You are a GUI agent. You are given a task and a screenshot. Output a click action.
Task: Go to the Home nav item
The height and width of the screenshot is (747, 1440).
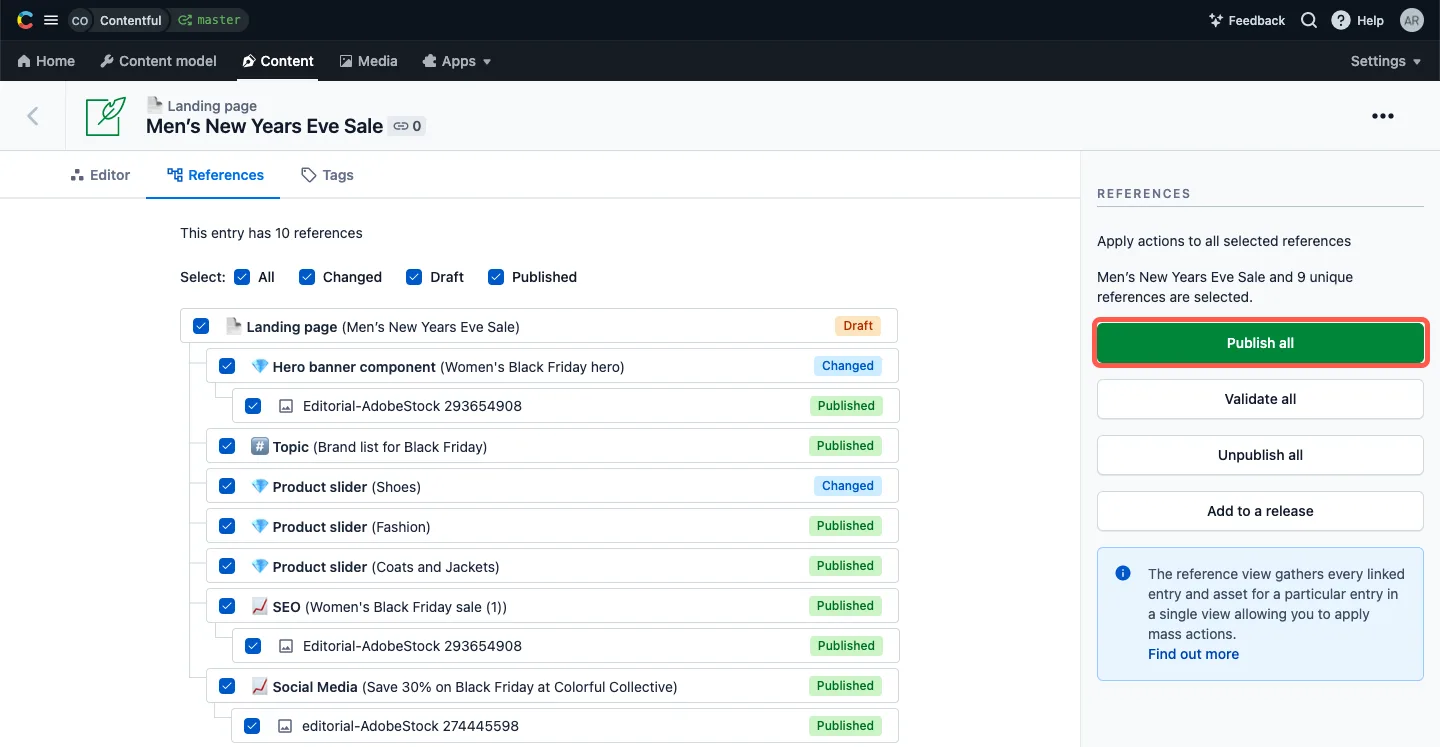pyautogui.click(x=46, y=61)
